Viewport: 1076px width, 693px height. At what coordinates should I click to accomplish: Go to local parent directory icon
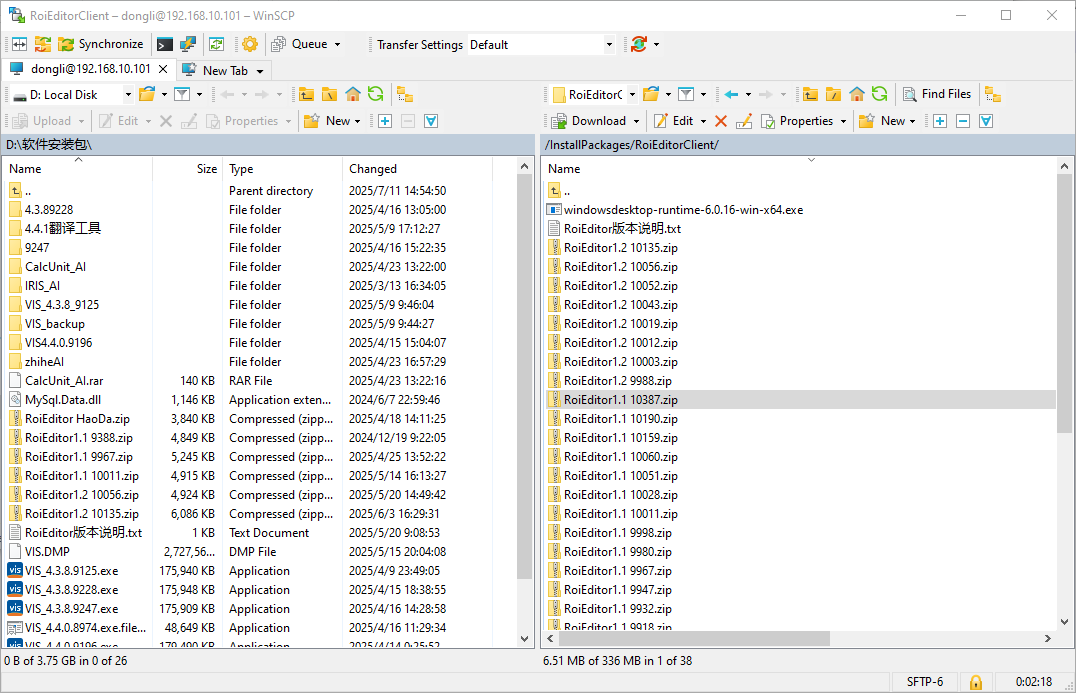[306, 94]
